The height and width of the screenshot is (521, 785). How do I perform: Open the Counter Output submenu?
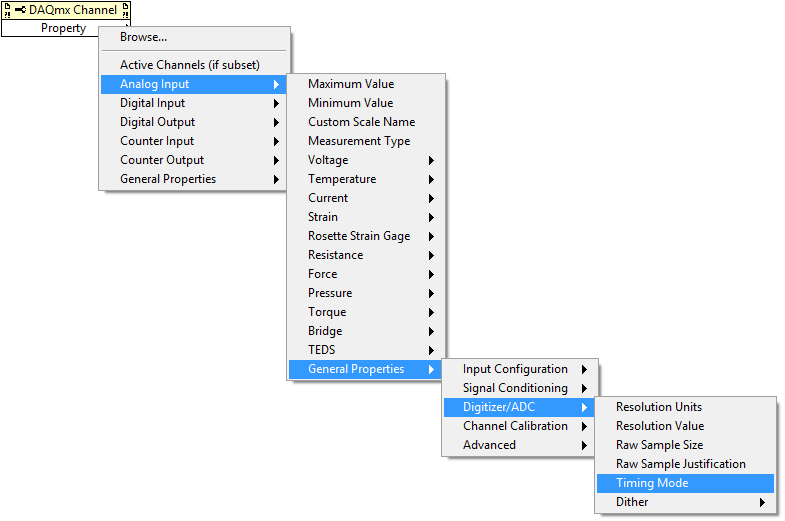click(194, 160)
